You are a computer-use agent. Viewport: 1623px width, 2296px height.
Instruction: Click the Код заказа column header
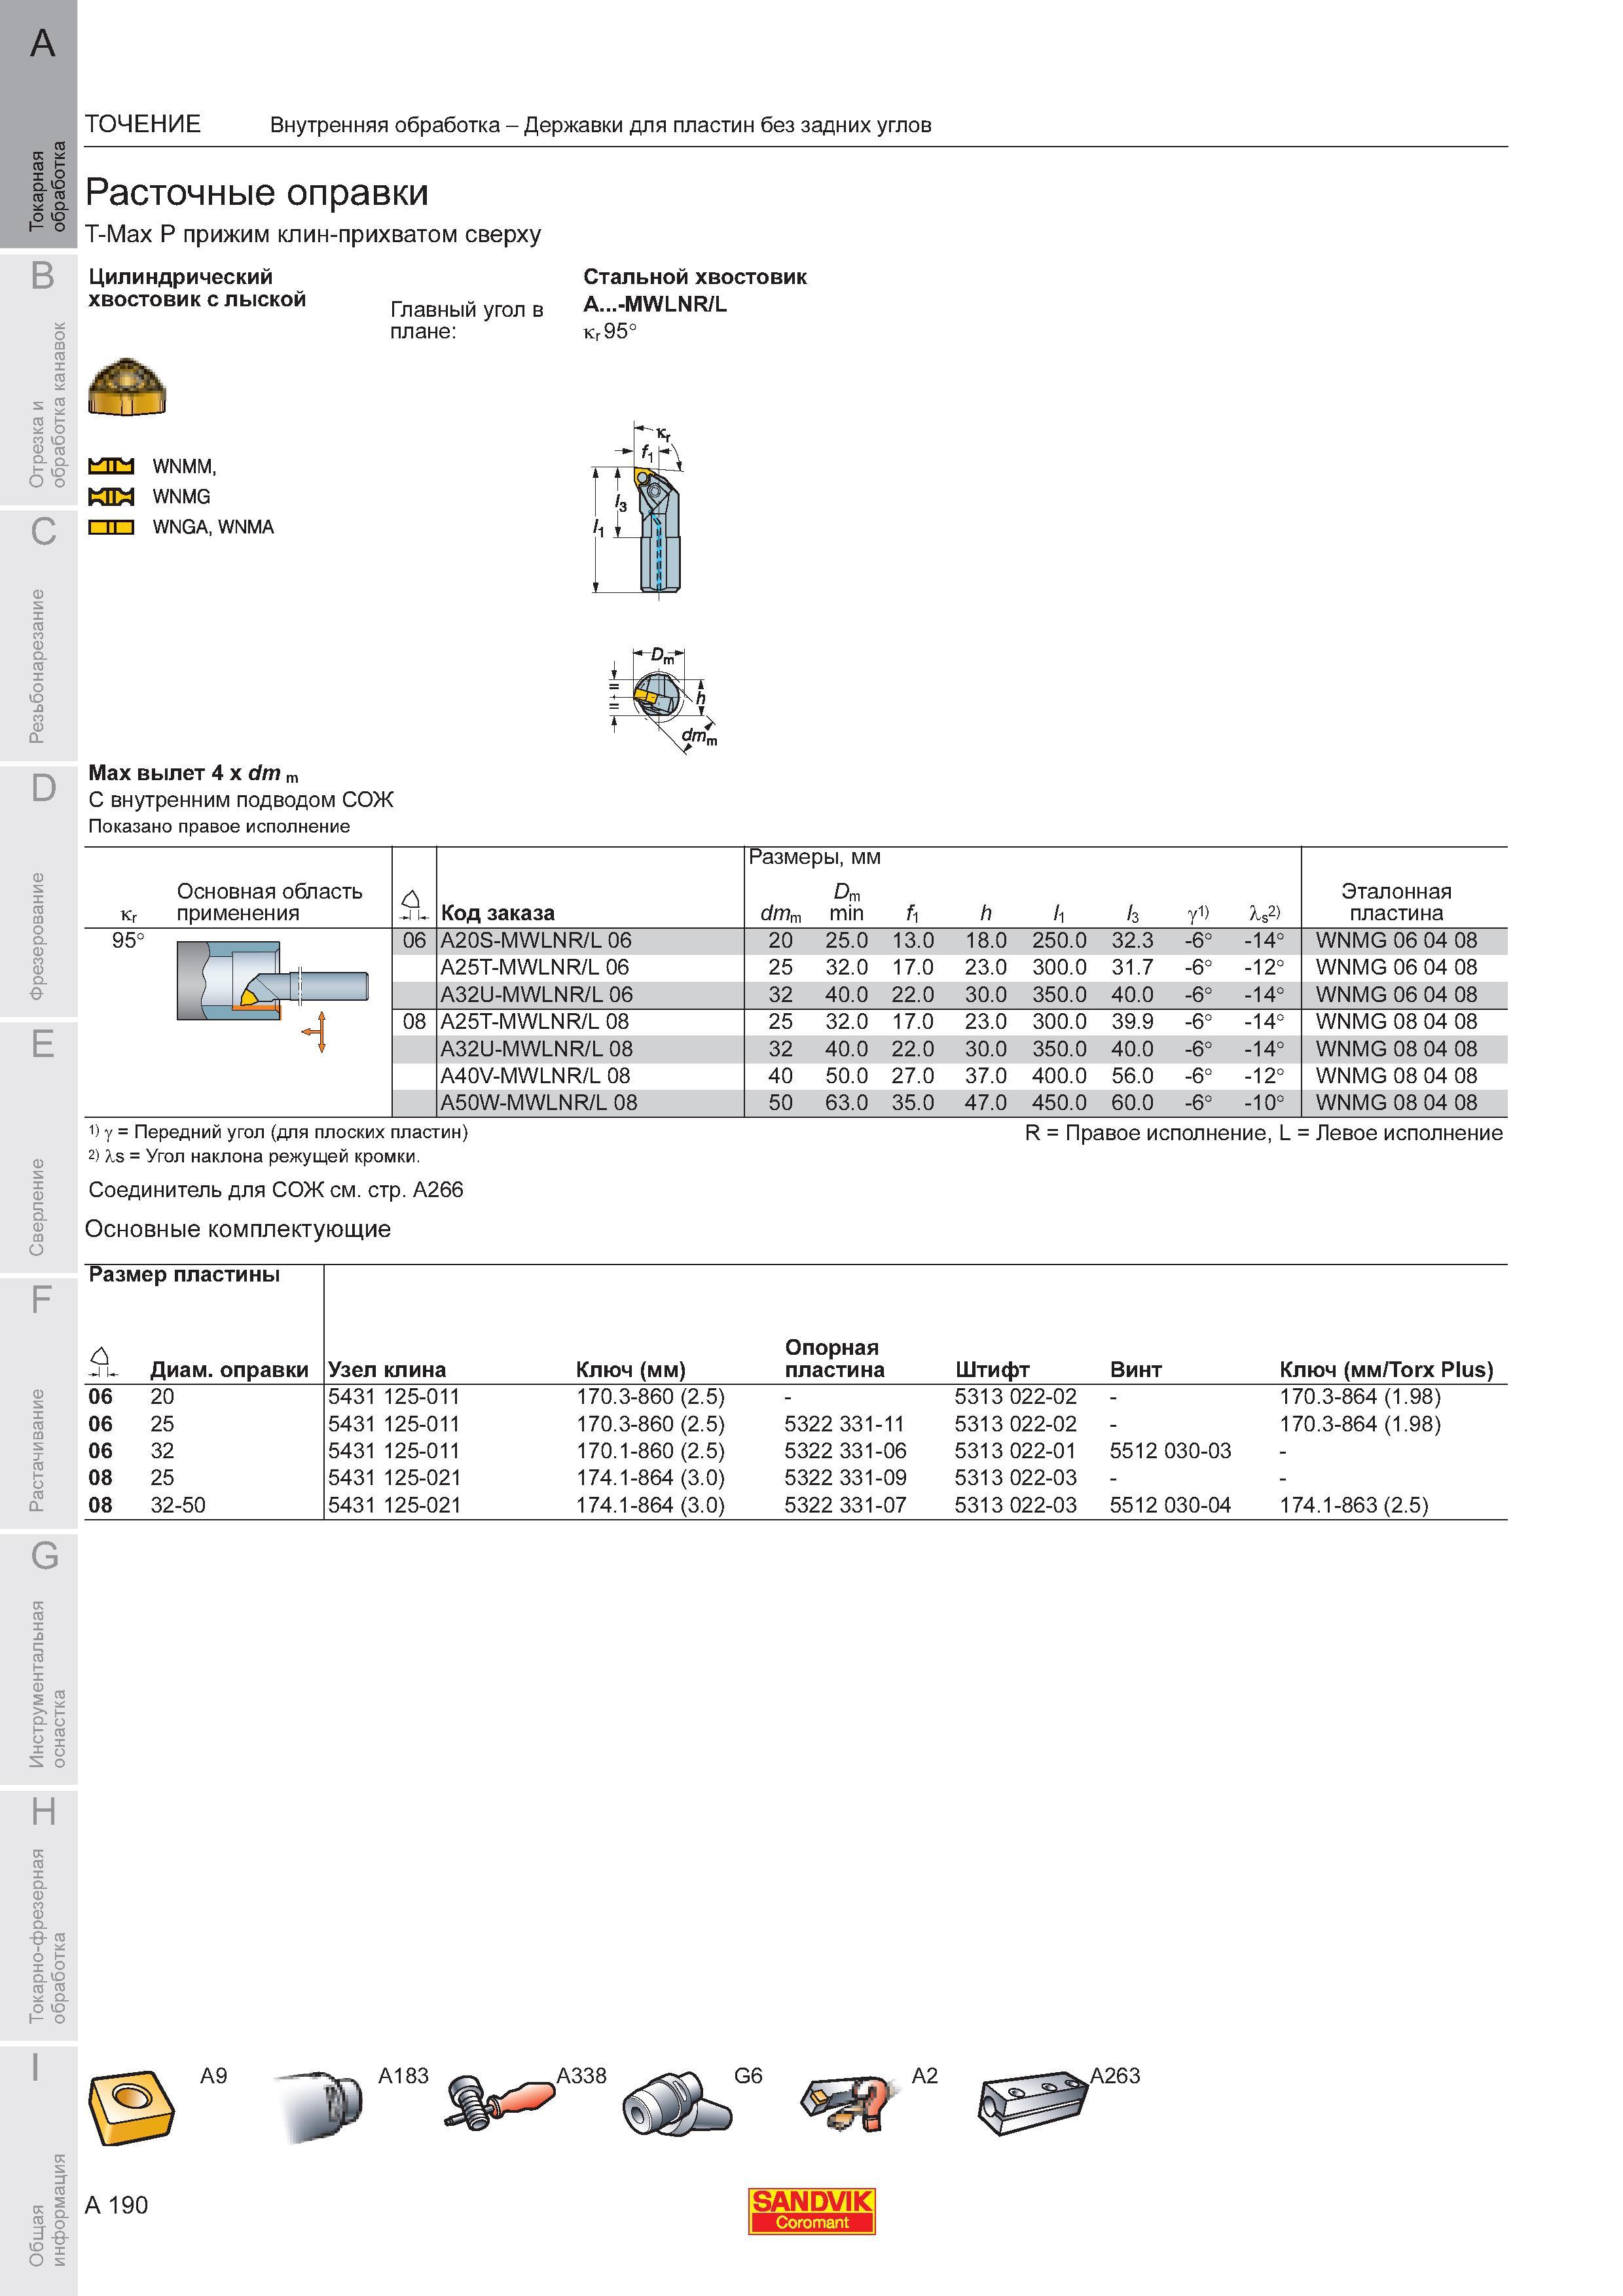point(497,913)
